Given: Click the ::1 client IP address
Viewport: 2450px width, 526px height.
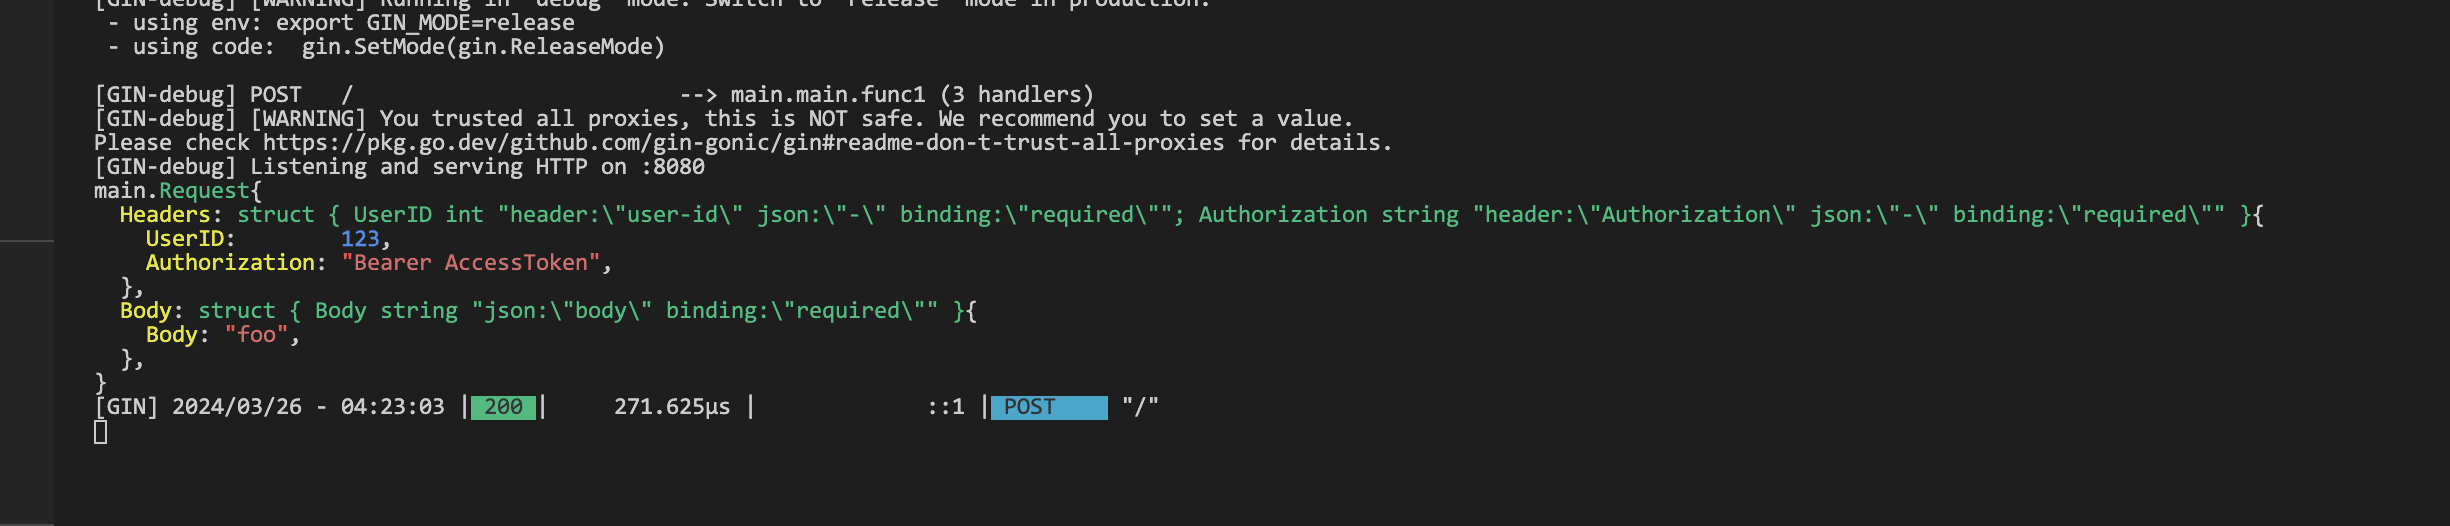Looking at the screenshot, I should [945, 407].
